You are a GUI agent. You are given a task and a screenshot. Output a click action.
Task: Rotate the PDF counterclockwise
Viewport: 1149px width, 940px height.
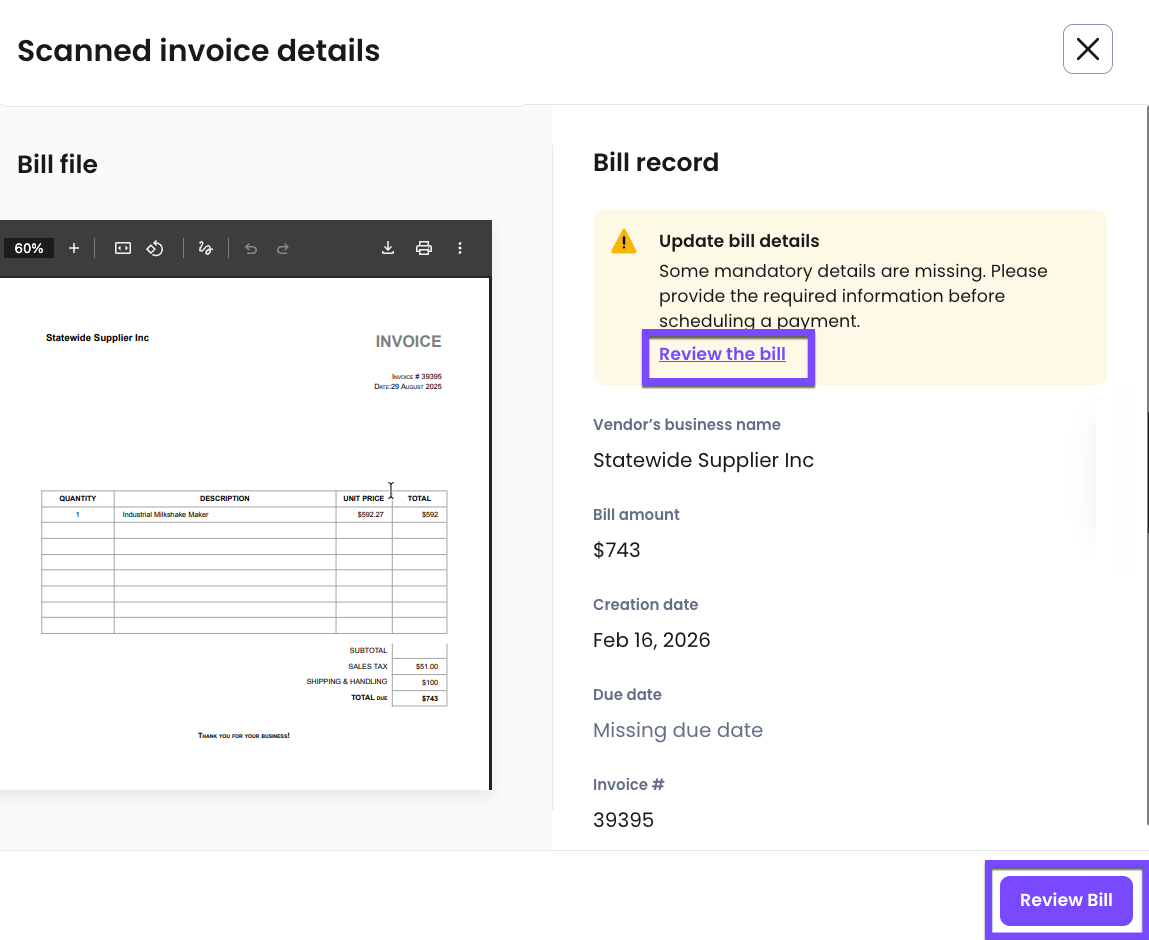[x=155, y=248]
